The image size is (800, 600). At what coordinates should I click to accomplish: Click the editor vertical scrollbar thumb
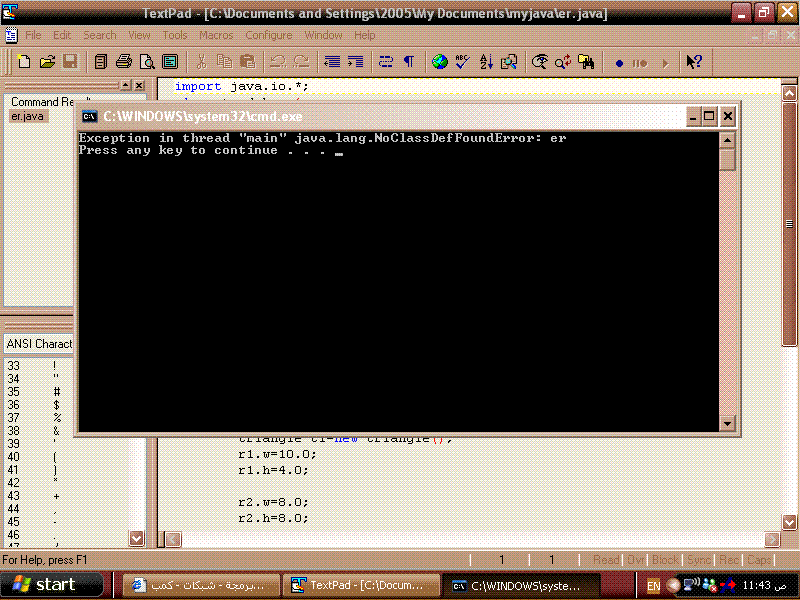[789, 223]
